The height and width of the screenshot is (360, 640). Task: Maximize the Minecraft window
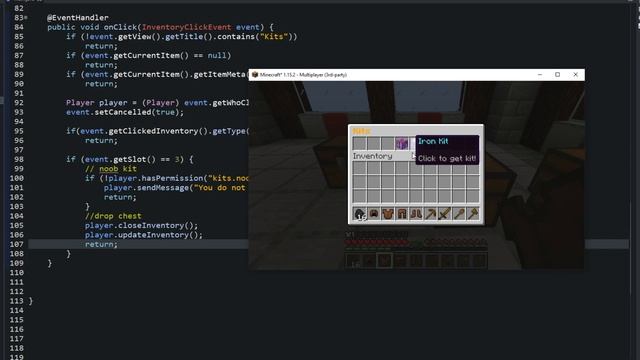click(558, 75)
